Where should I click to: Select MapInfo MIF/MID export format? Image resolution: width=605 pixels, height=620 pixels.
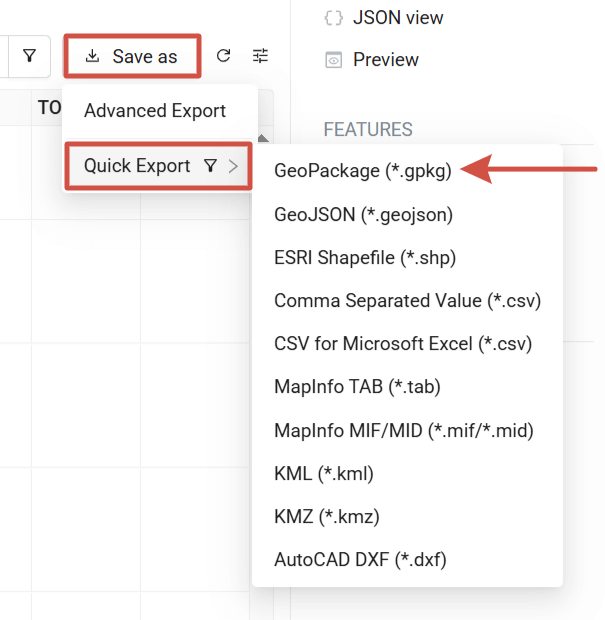pos(403,430)
